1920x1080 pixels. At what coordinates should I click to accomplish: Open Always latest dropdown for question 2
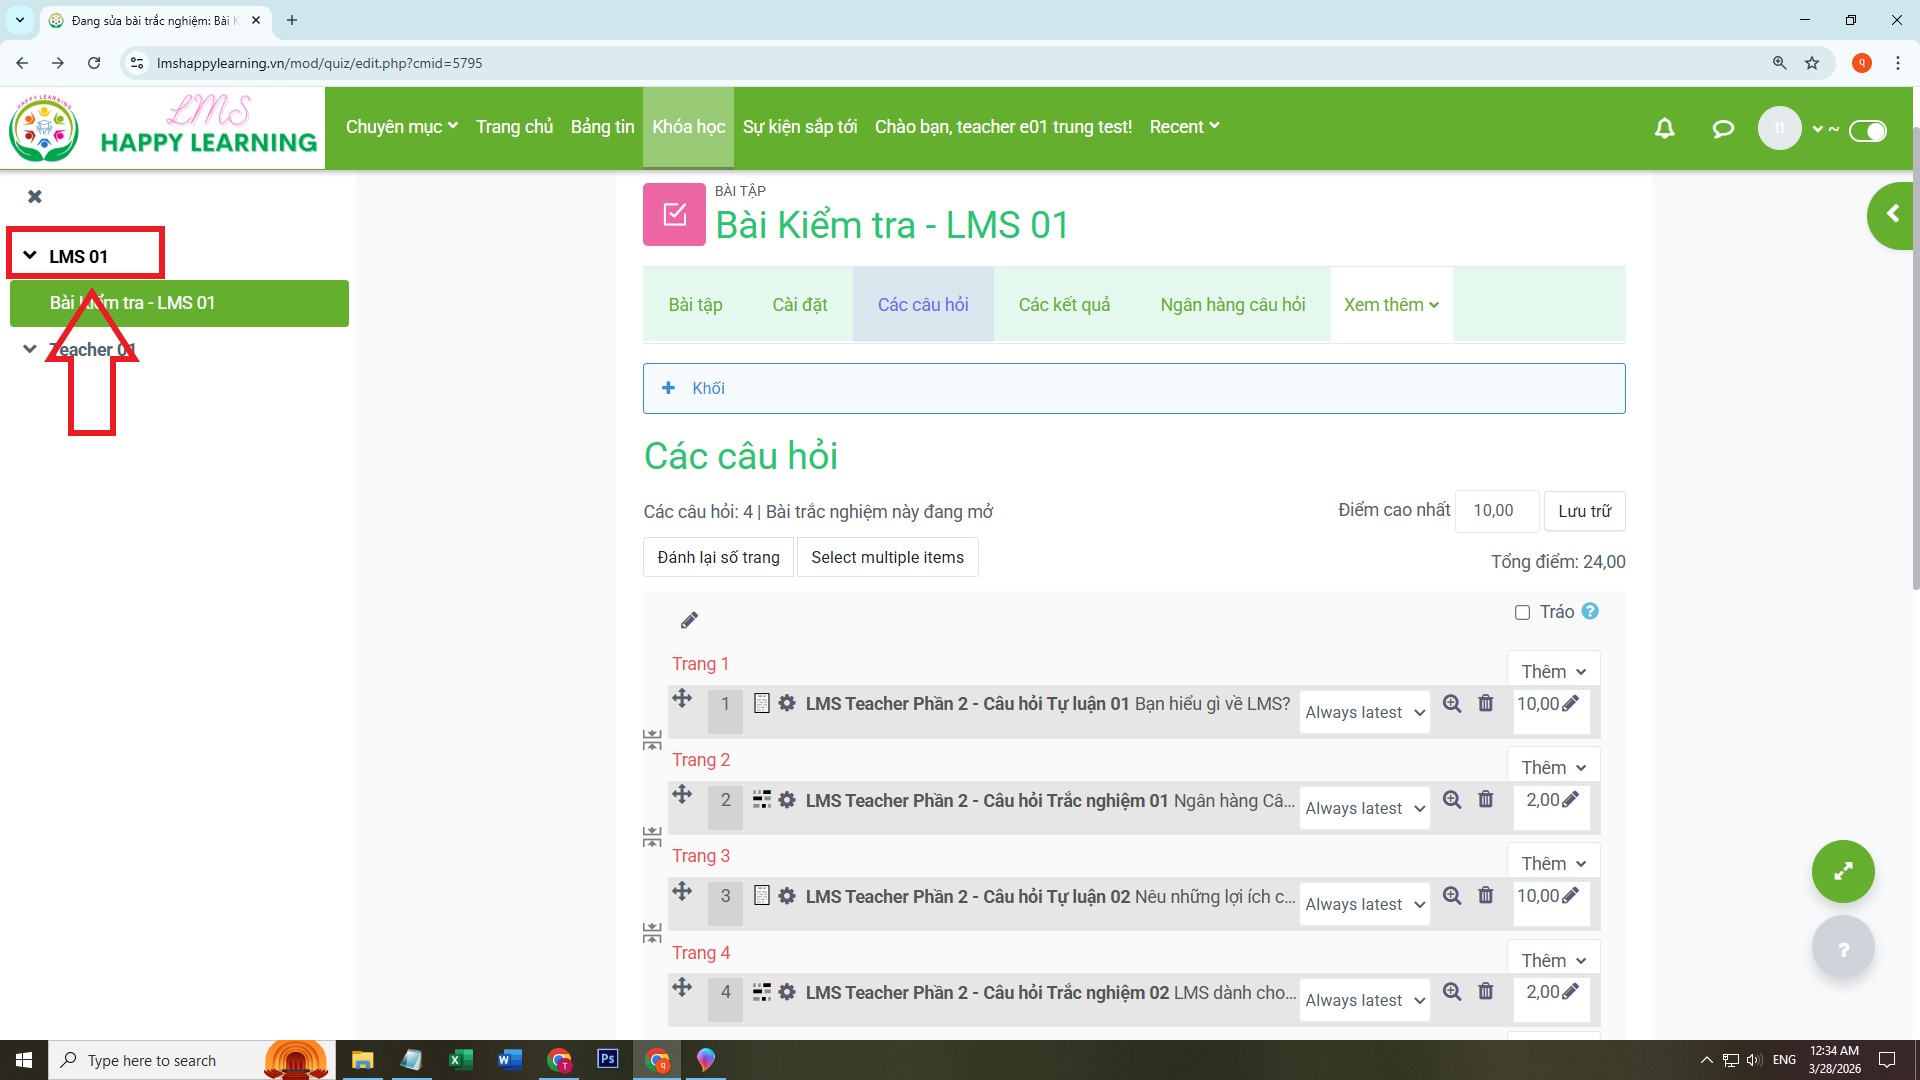coord(1364,809)
